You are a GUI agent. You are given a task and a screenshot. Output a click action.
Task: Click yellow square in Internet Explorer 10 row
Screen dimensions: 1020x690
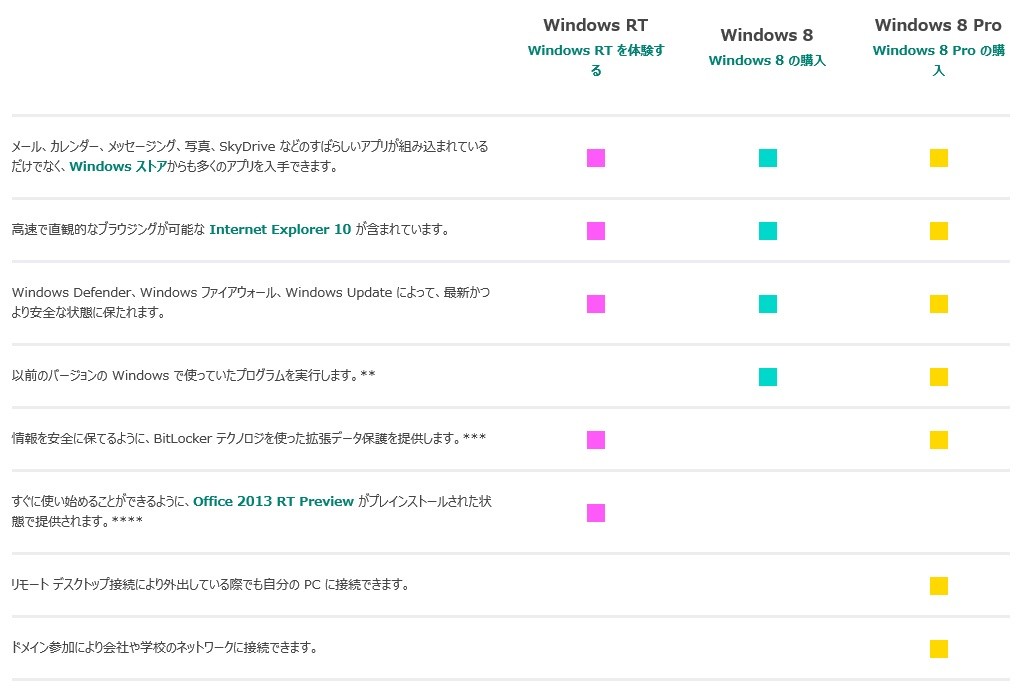pyautogui.click(x=939, y=231)
